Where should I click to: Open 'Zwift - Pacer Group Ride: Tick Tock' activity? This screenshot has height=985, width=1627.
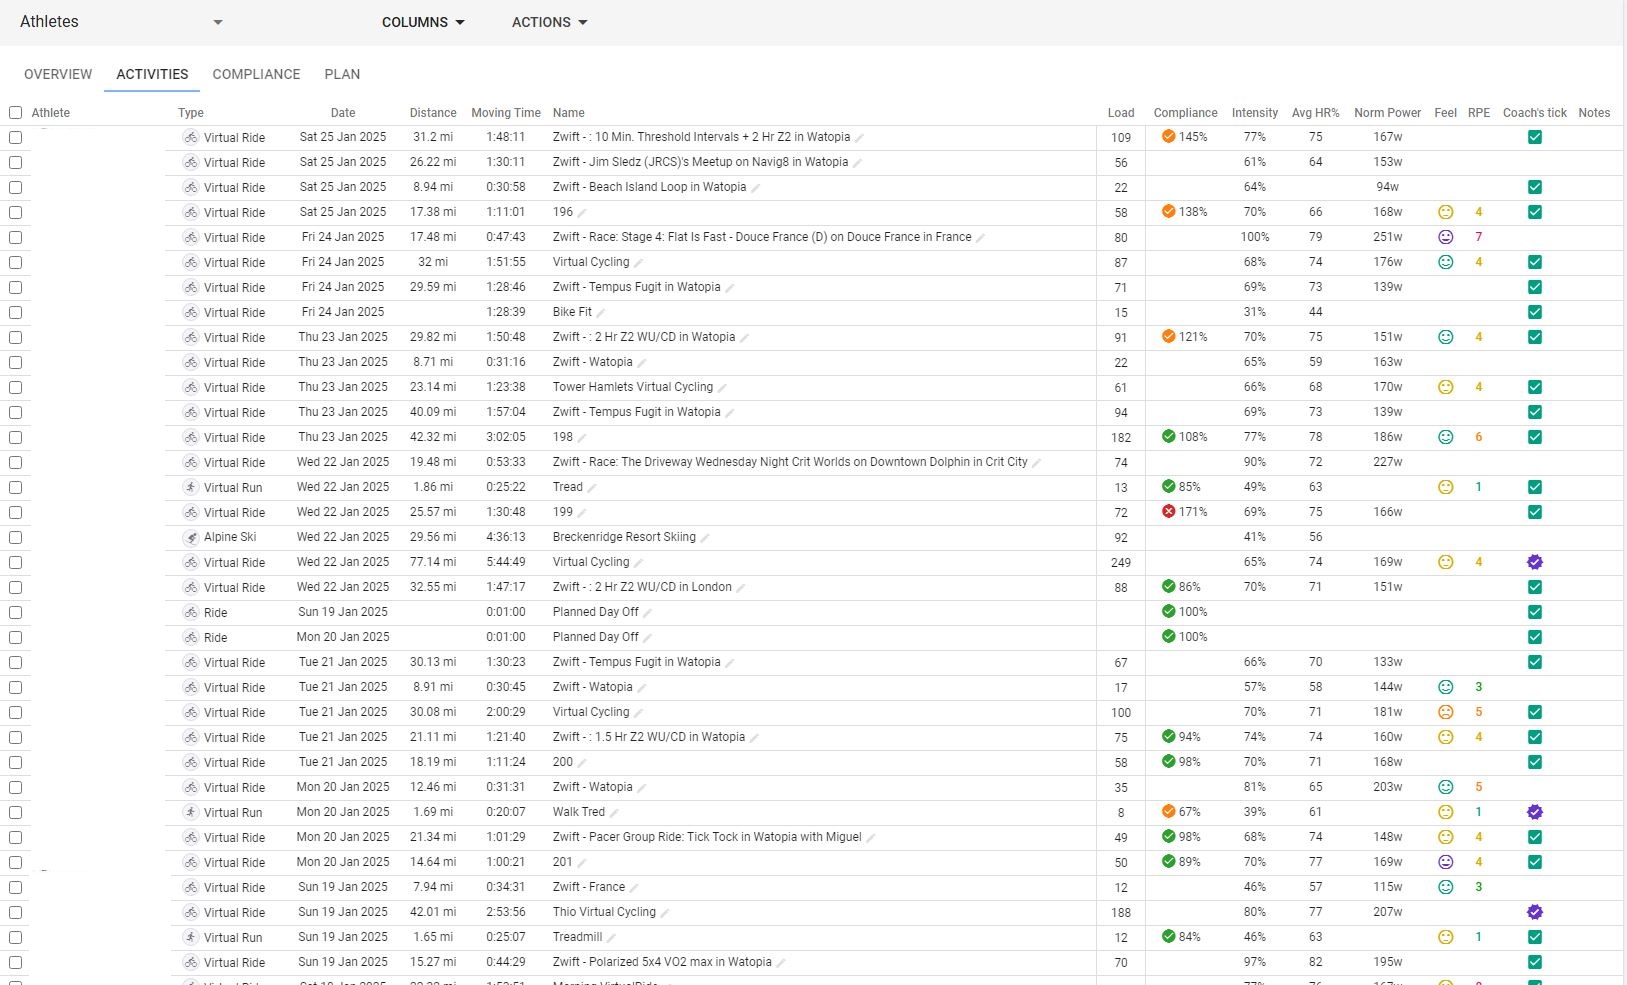707,837
